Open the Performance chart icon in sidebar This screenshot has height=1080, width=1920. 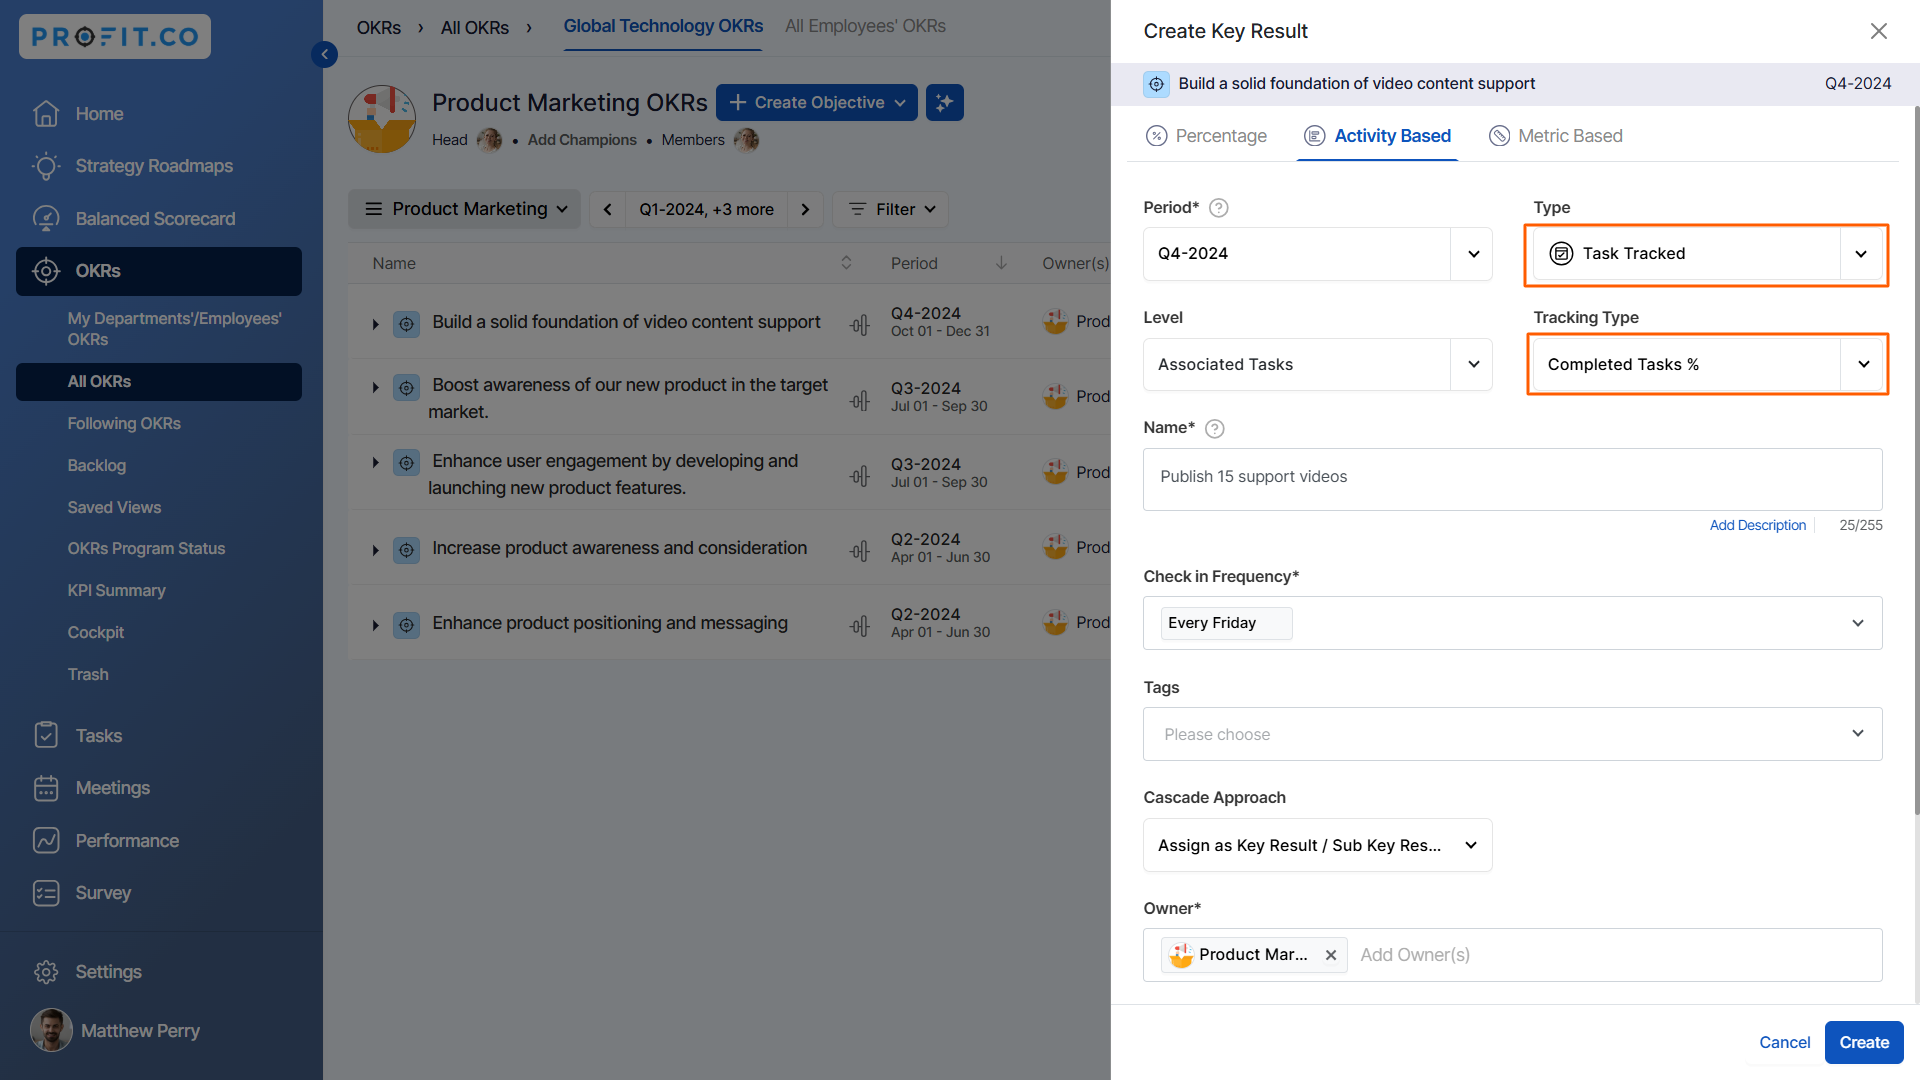pyautogui.click(x=46, y=841)
